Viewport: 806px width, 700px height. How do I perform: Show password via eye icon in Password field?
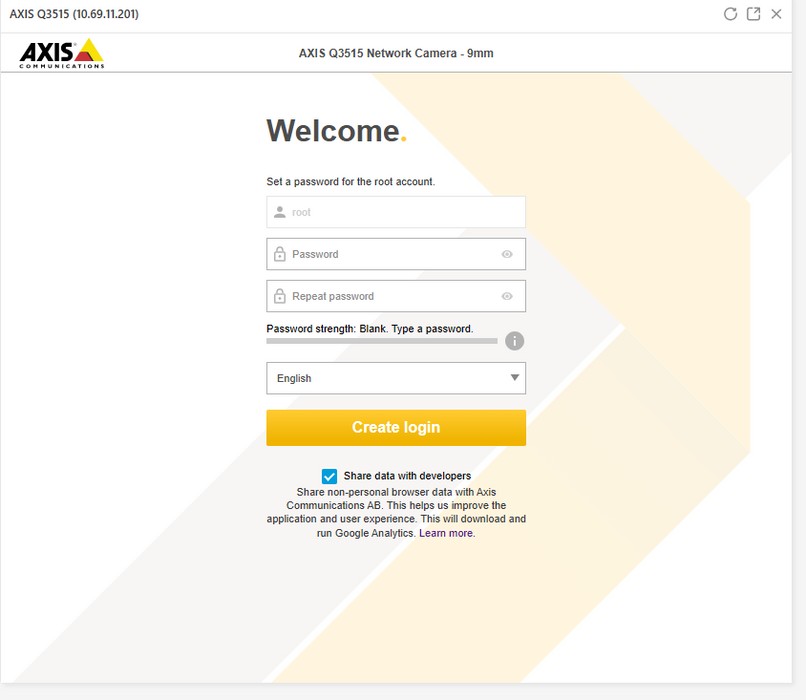(507, 254)
